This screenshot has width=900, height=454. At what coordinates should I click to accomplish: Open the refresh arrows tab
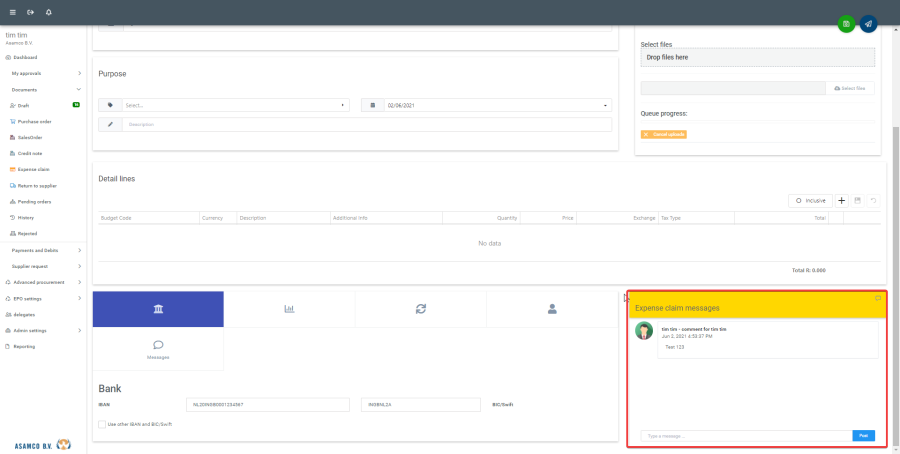click(421, 309)
